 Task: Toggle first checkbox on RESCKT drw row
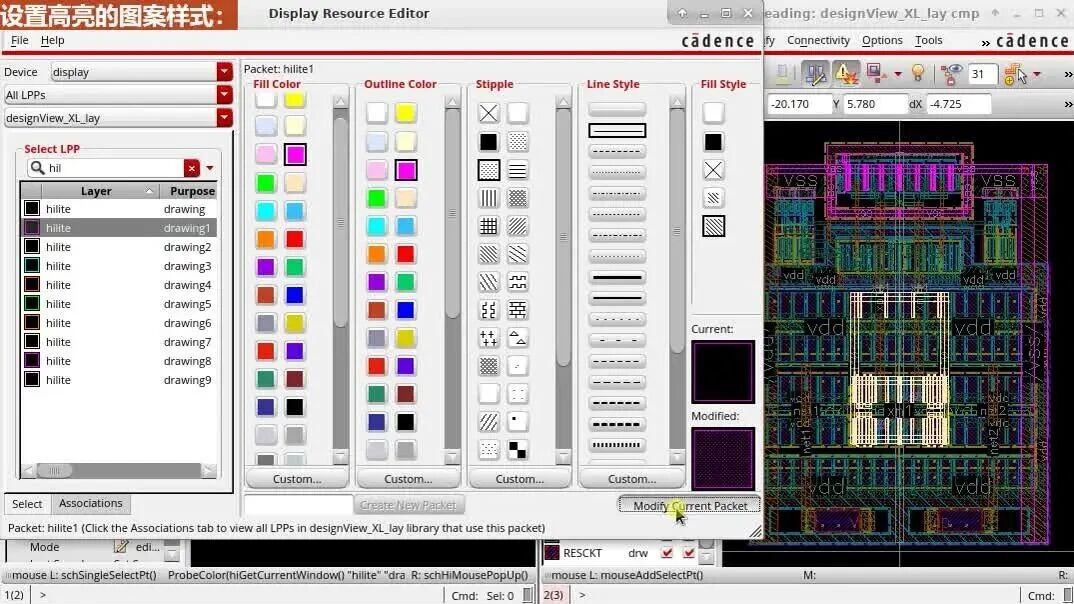click(x=666, y=553)
